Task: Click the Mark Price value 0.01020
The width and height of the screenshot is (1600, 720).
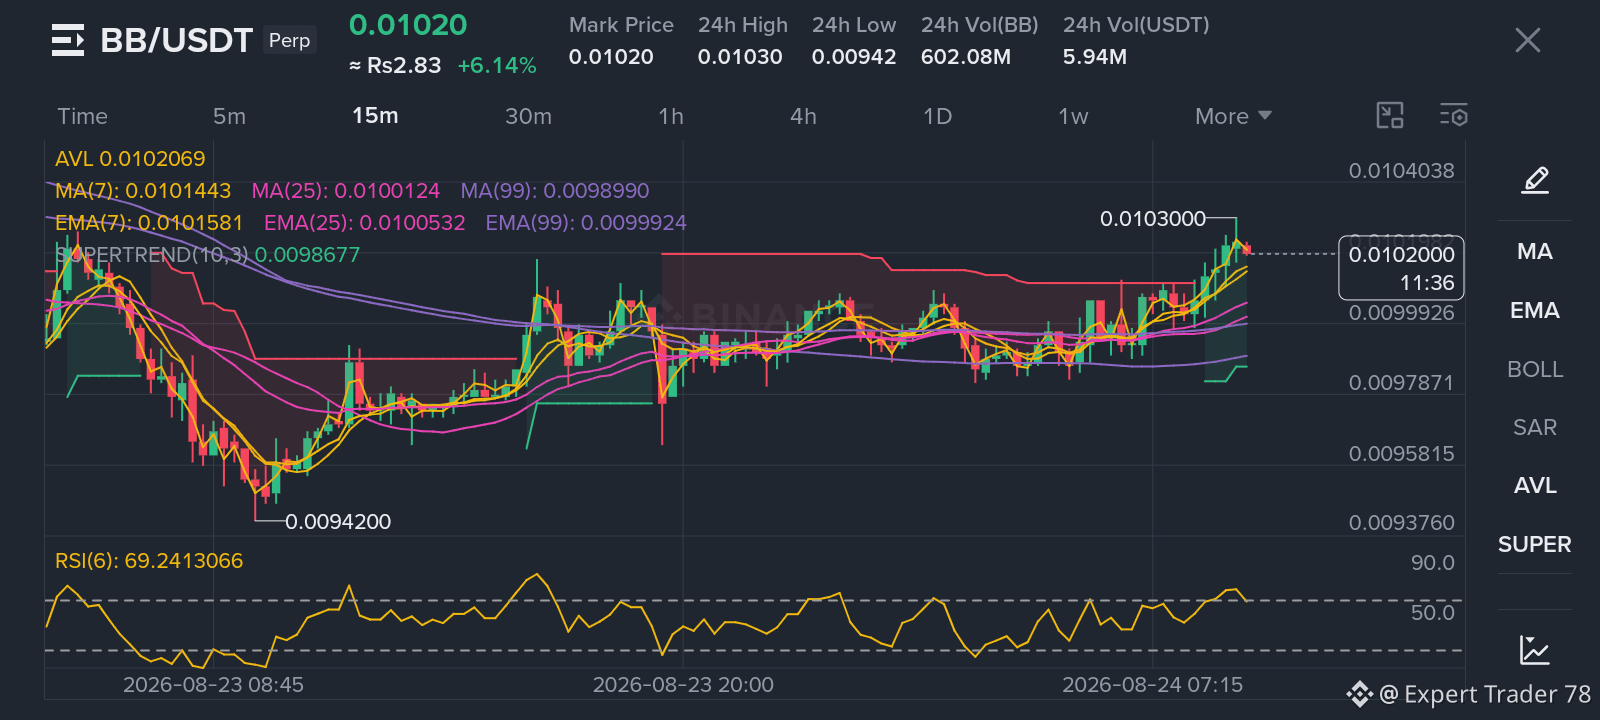Action: [x=611, y=57]
